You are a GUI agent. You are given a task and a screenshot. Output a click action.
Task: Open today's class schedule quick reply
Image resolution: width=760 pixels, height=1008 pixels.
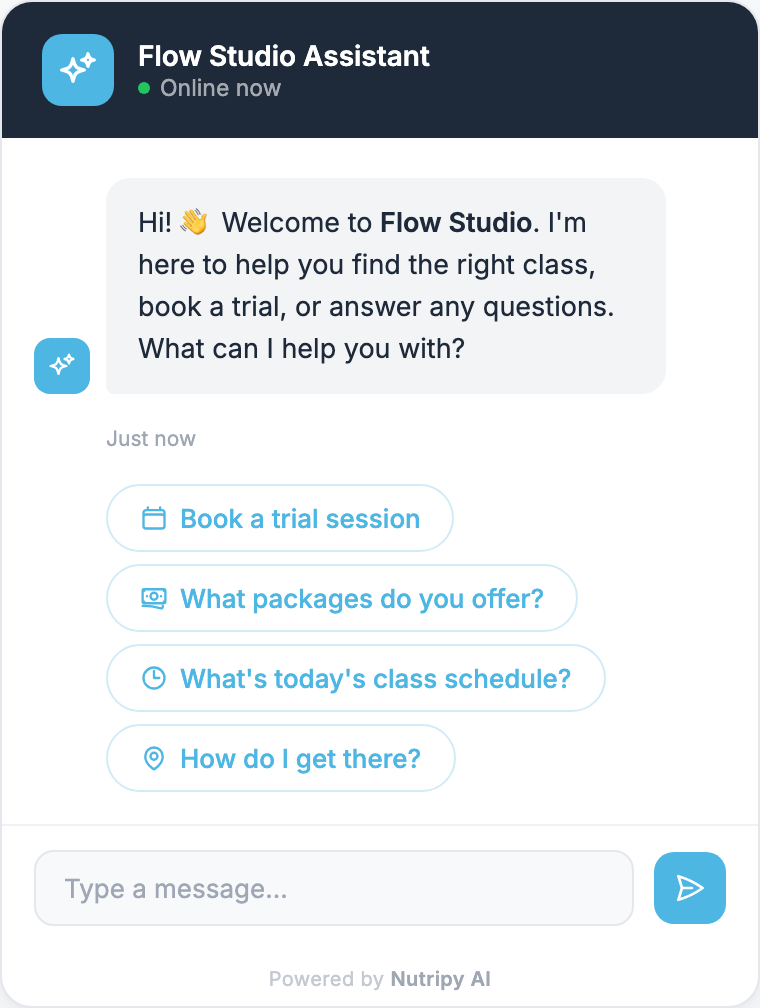click(355, 678)
